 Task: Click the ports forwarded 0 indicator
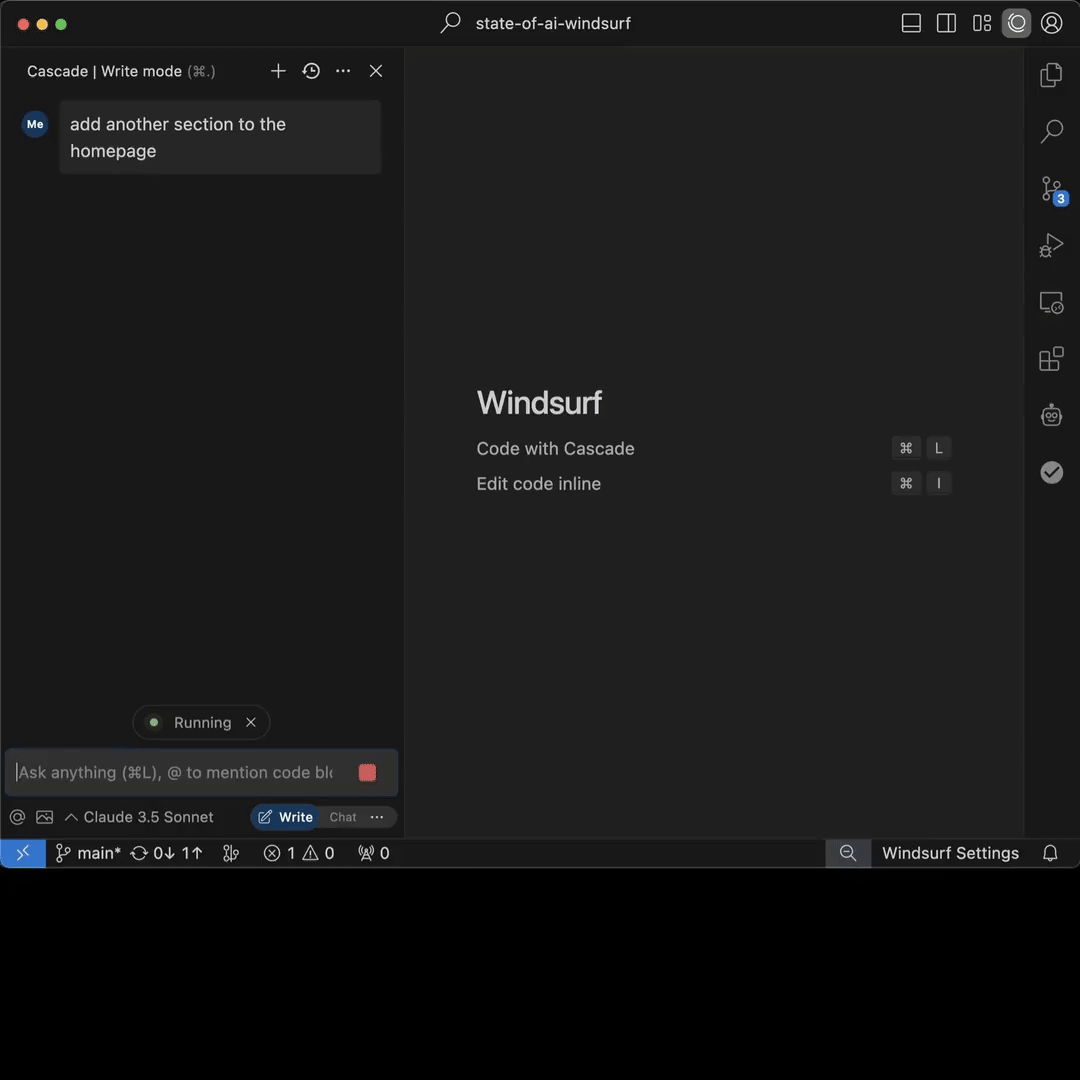point(374,853)
